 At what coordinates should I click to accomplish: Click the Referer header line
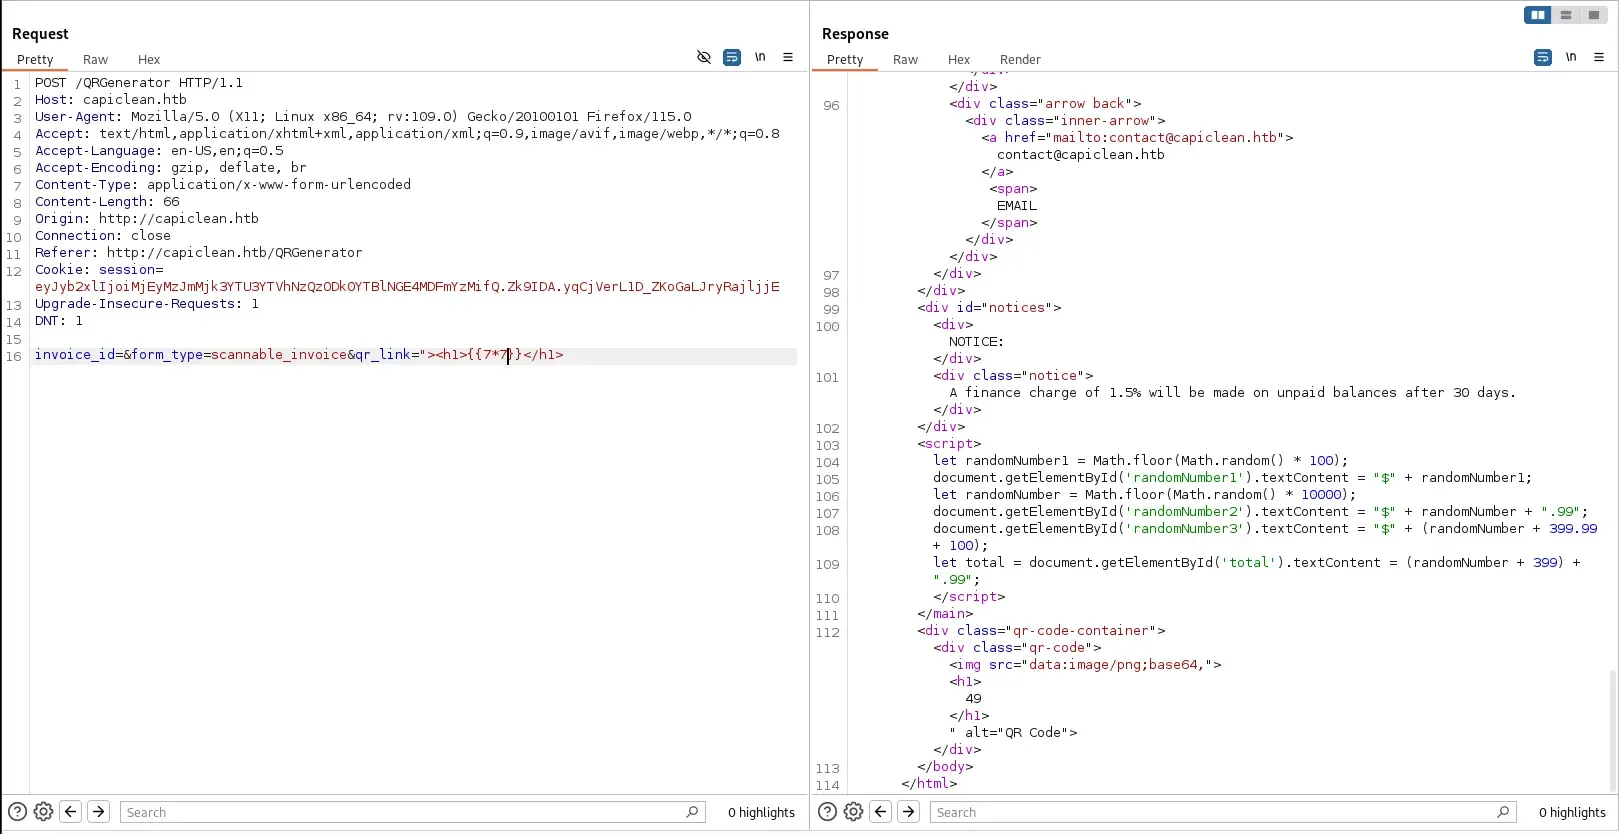[199, 253]
